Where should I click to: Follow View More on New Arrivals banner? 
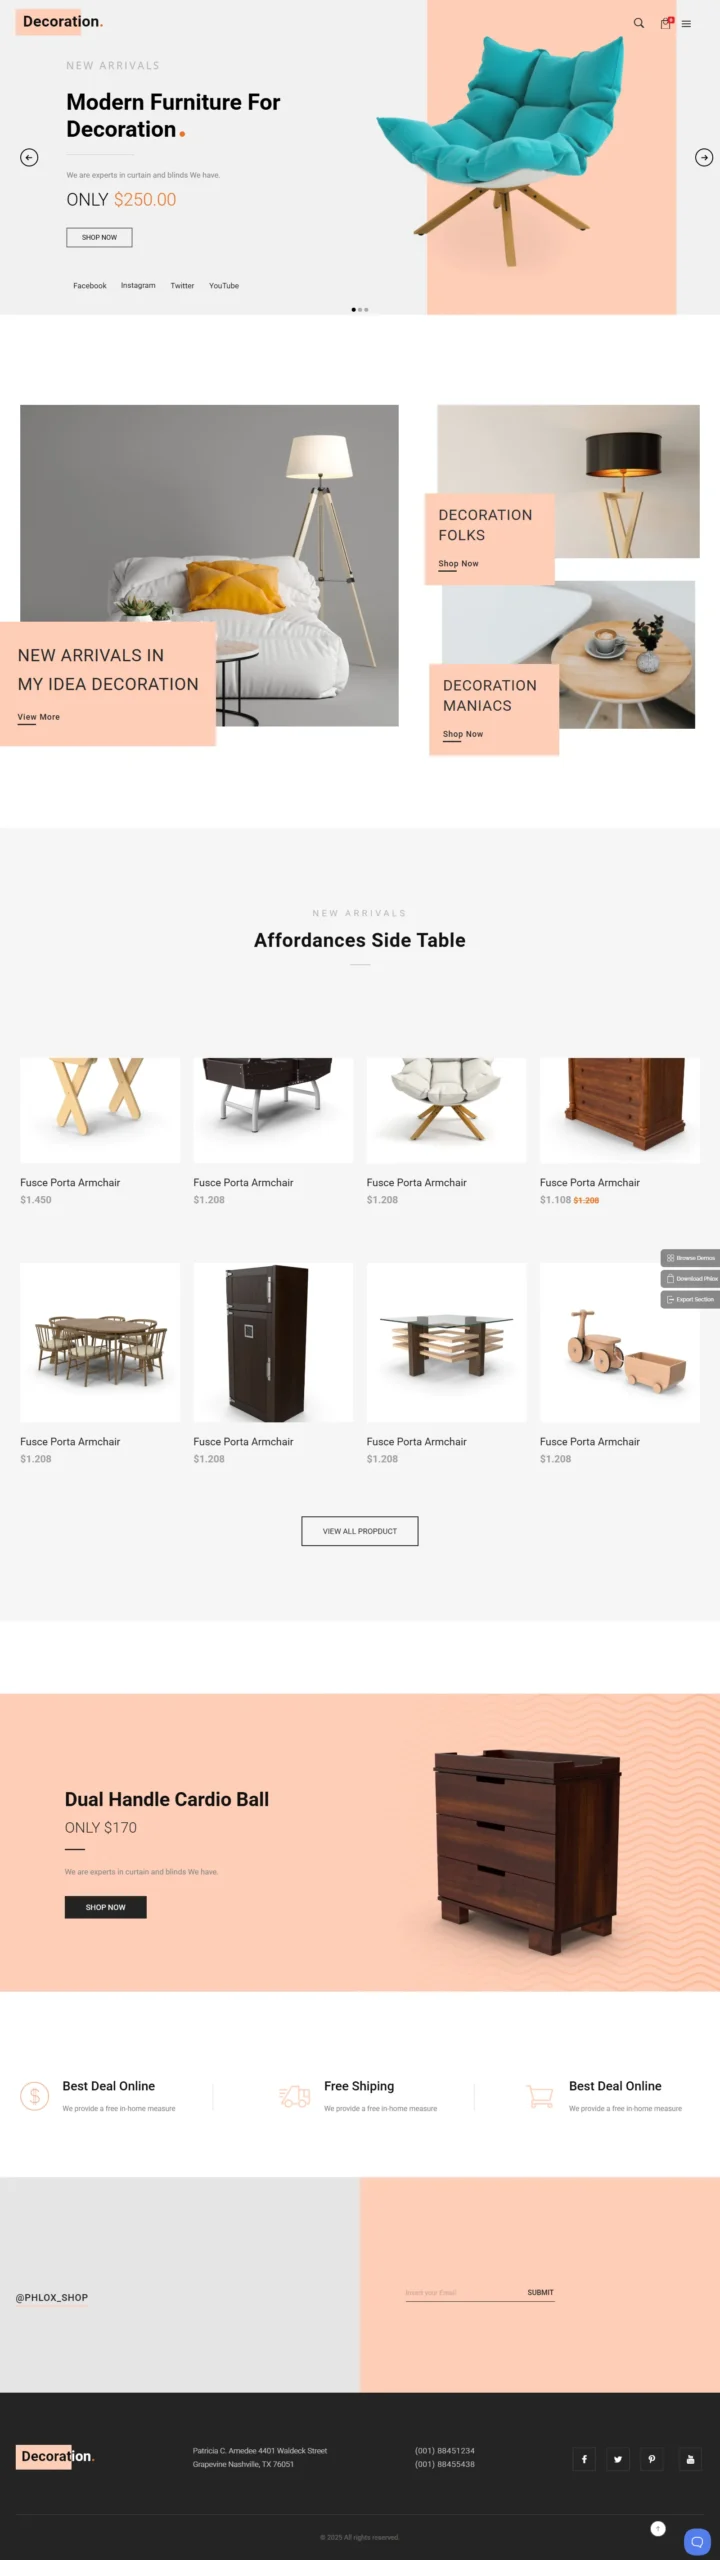click(38, 717)
